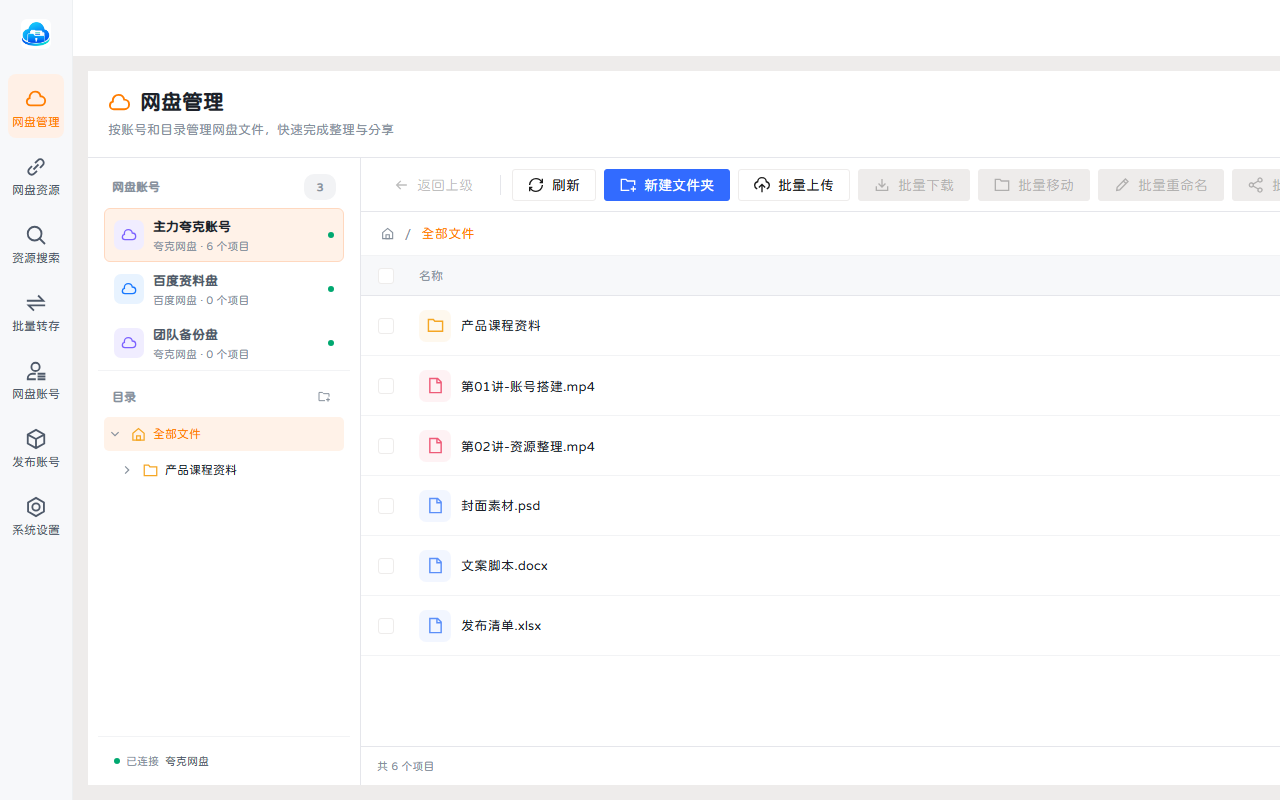Click the blue cloud app logo
Image resolution: width=1280 pixels, height=800 pixels.
[x=36, y=35]
